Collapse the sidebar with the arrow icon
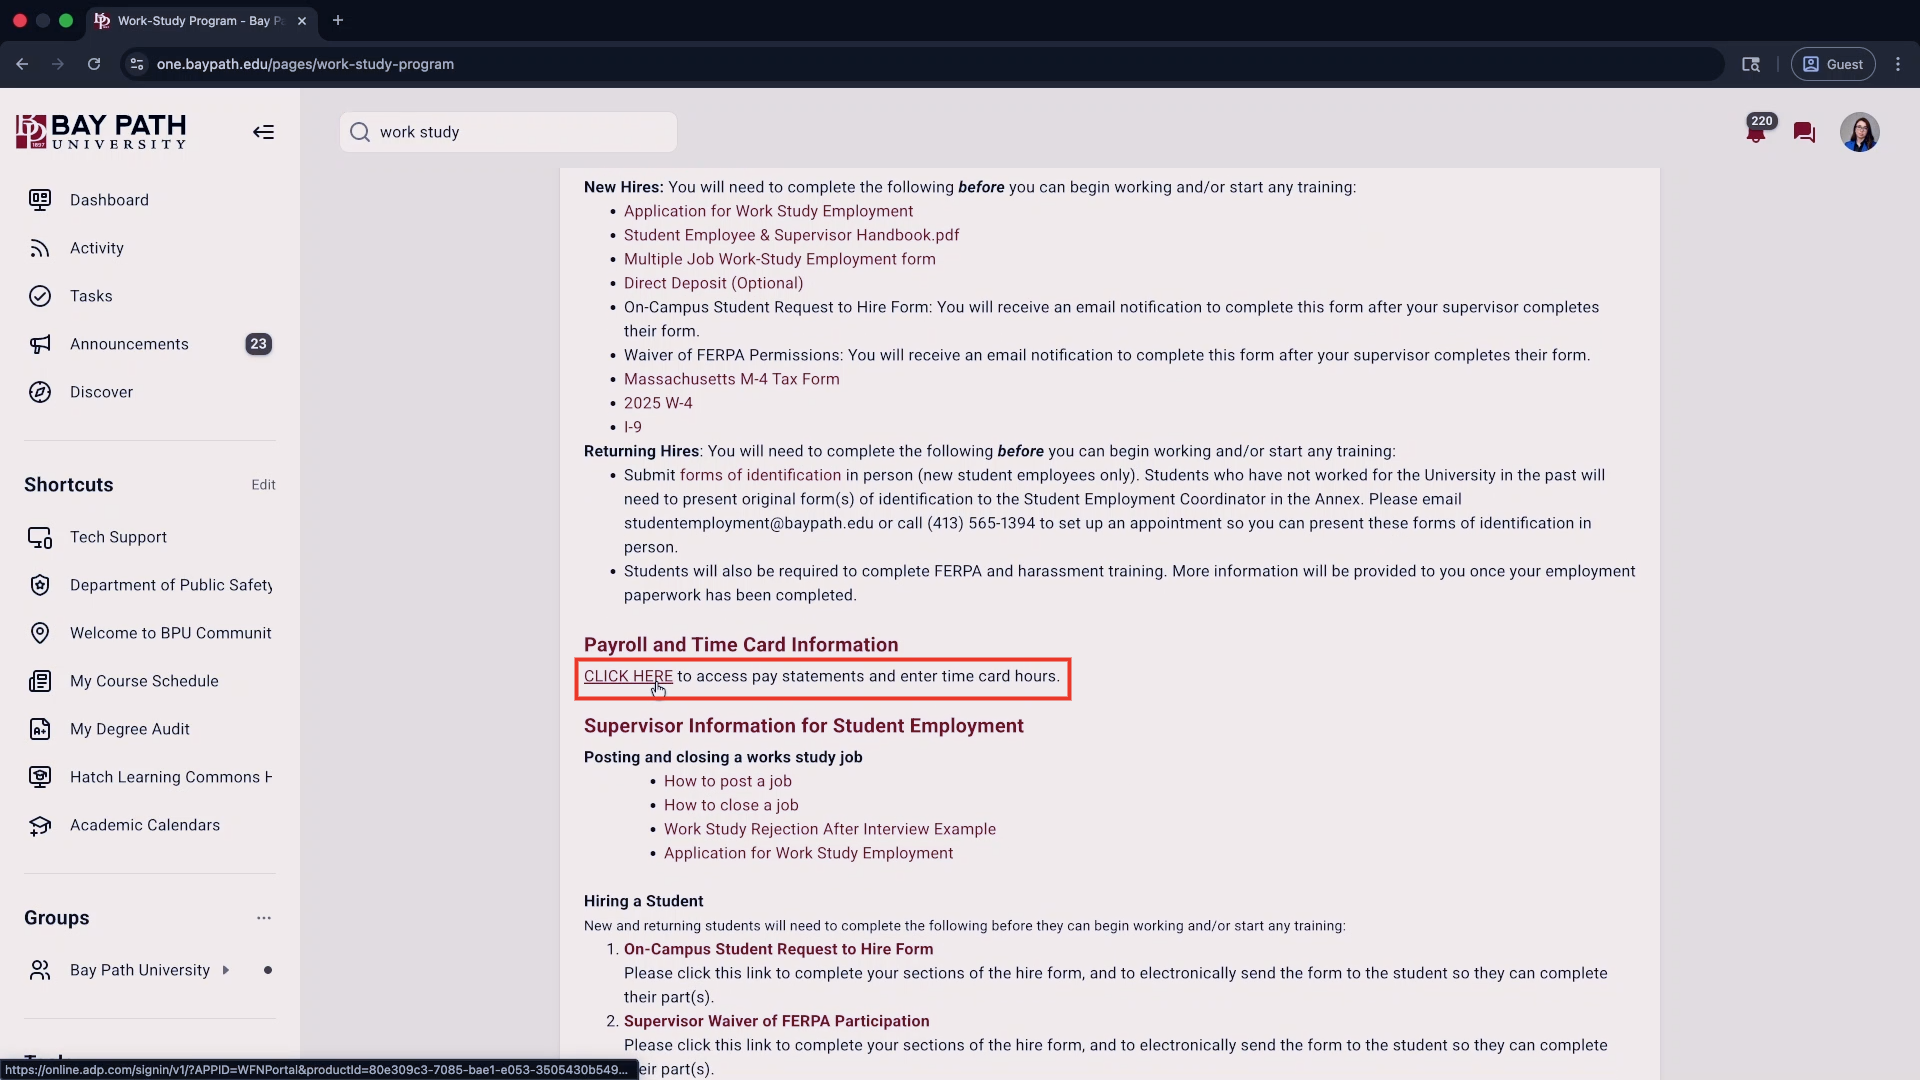 263,132
